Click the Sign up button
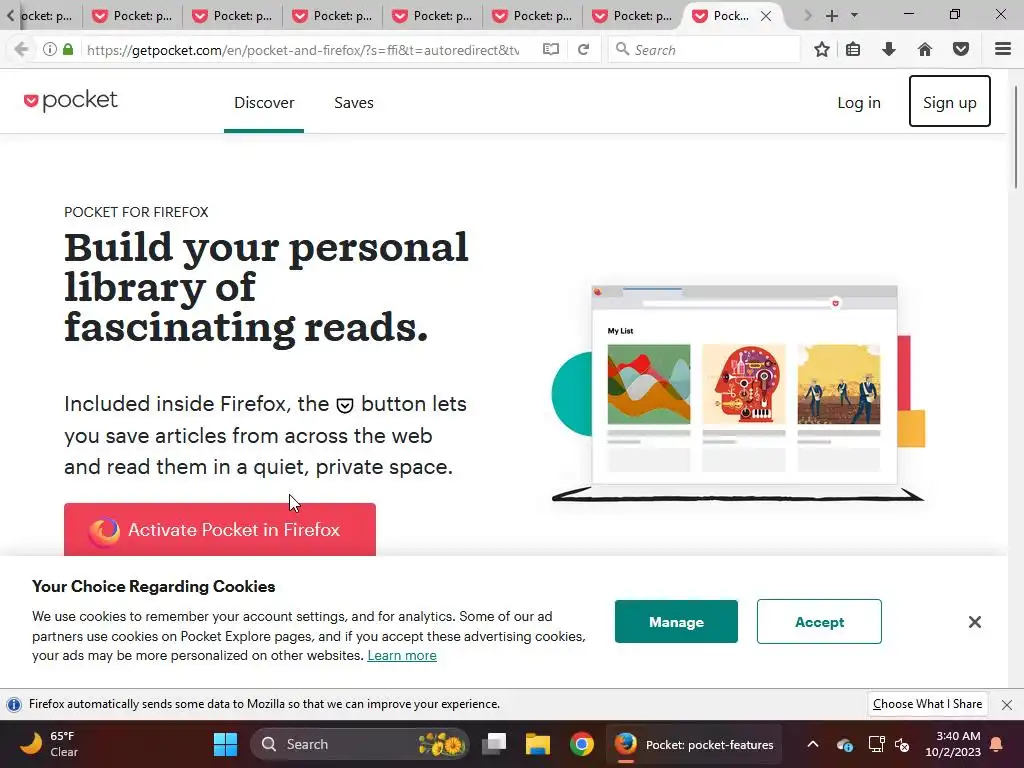Screen dimensions: 1024x768 [x=950, y=101]
